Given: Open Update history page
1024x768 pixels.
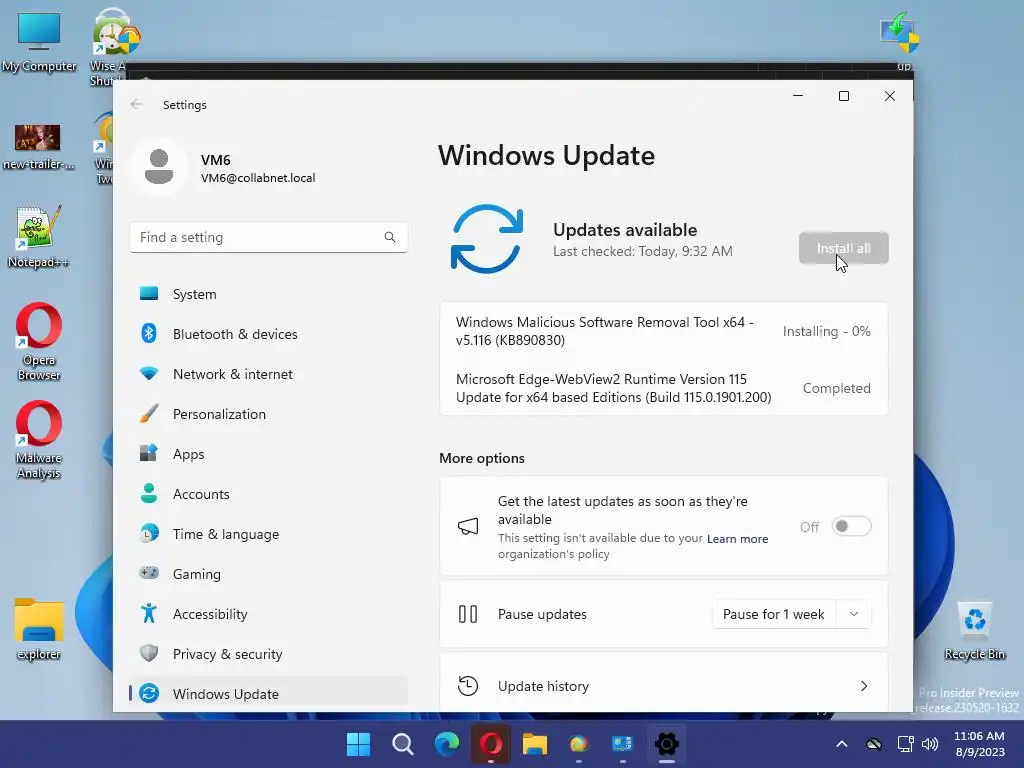Looking at the screenshot, I should coord(664,686).
